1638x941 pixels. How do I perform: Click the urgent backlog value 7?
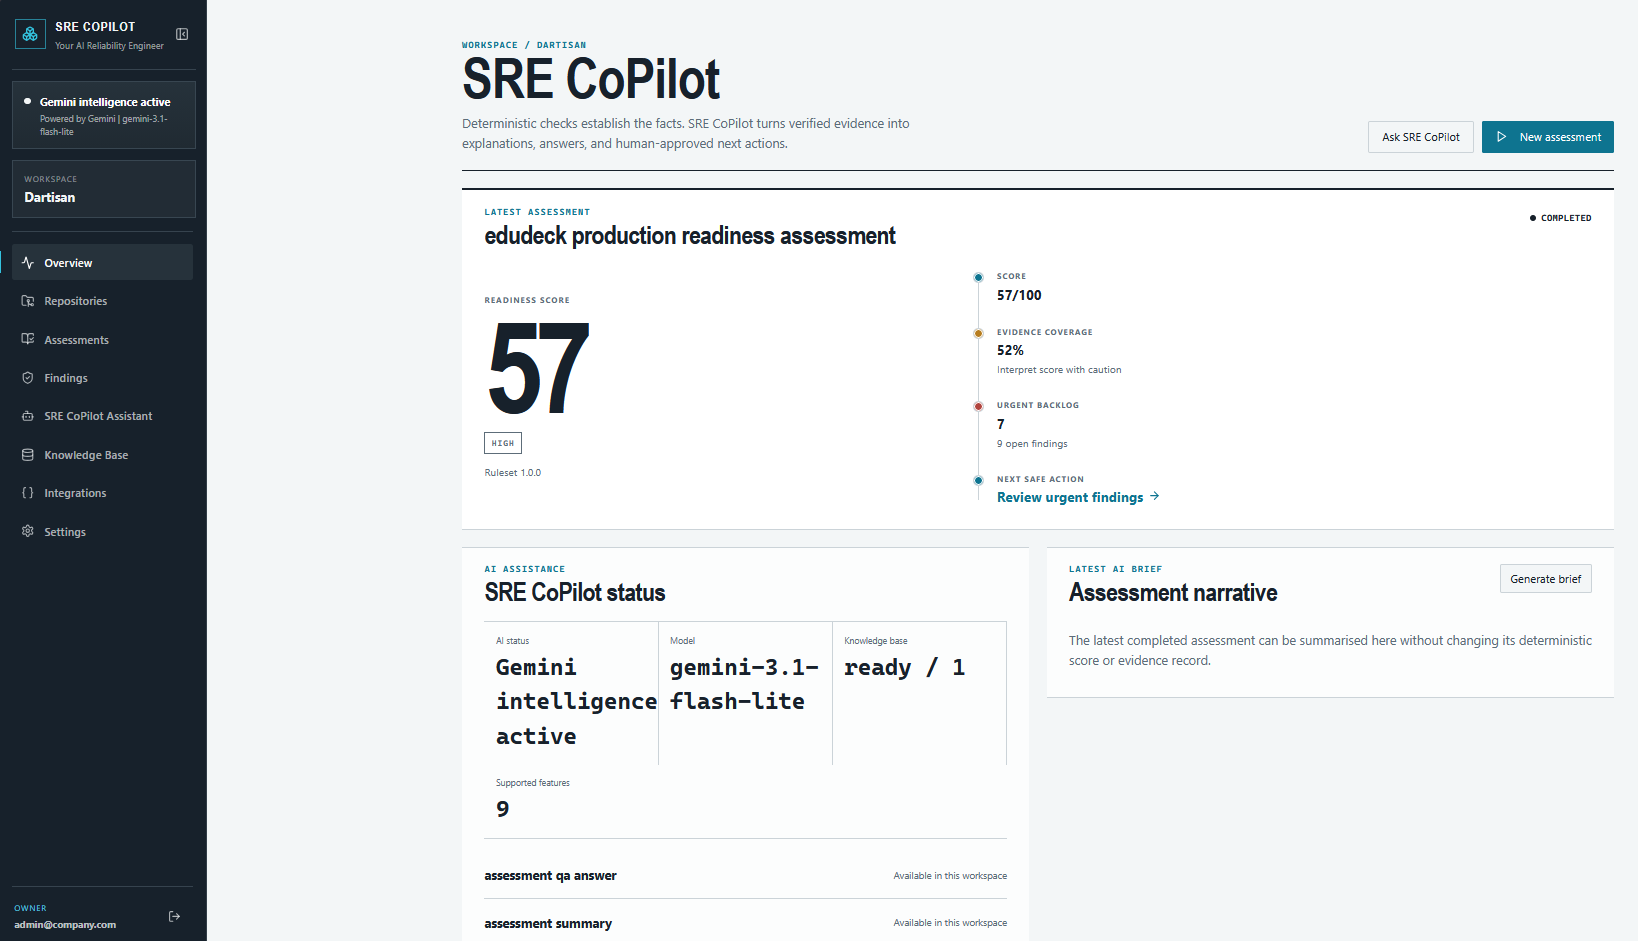coord(1001,424)
